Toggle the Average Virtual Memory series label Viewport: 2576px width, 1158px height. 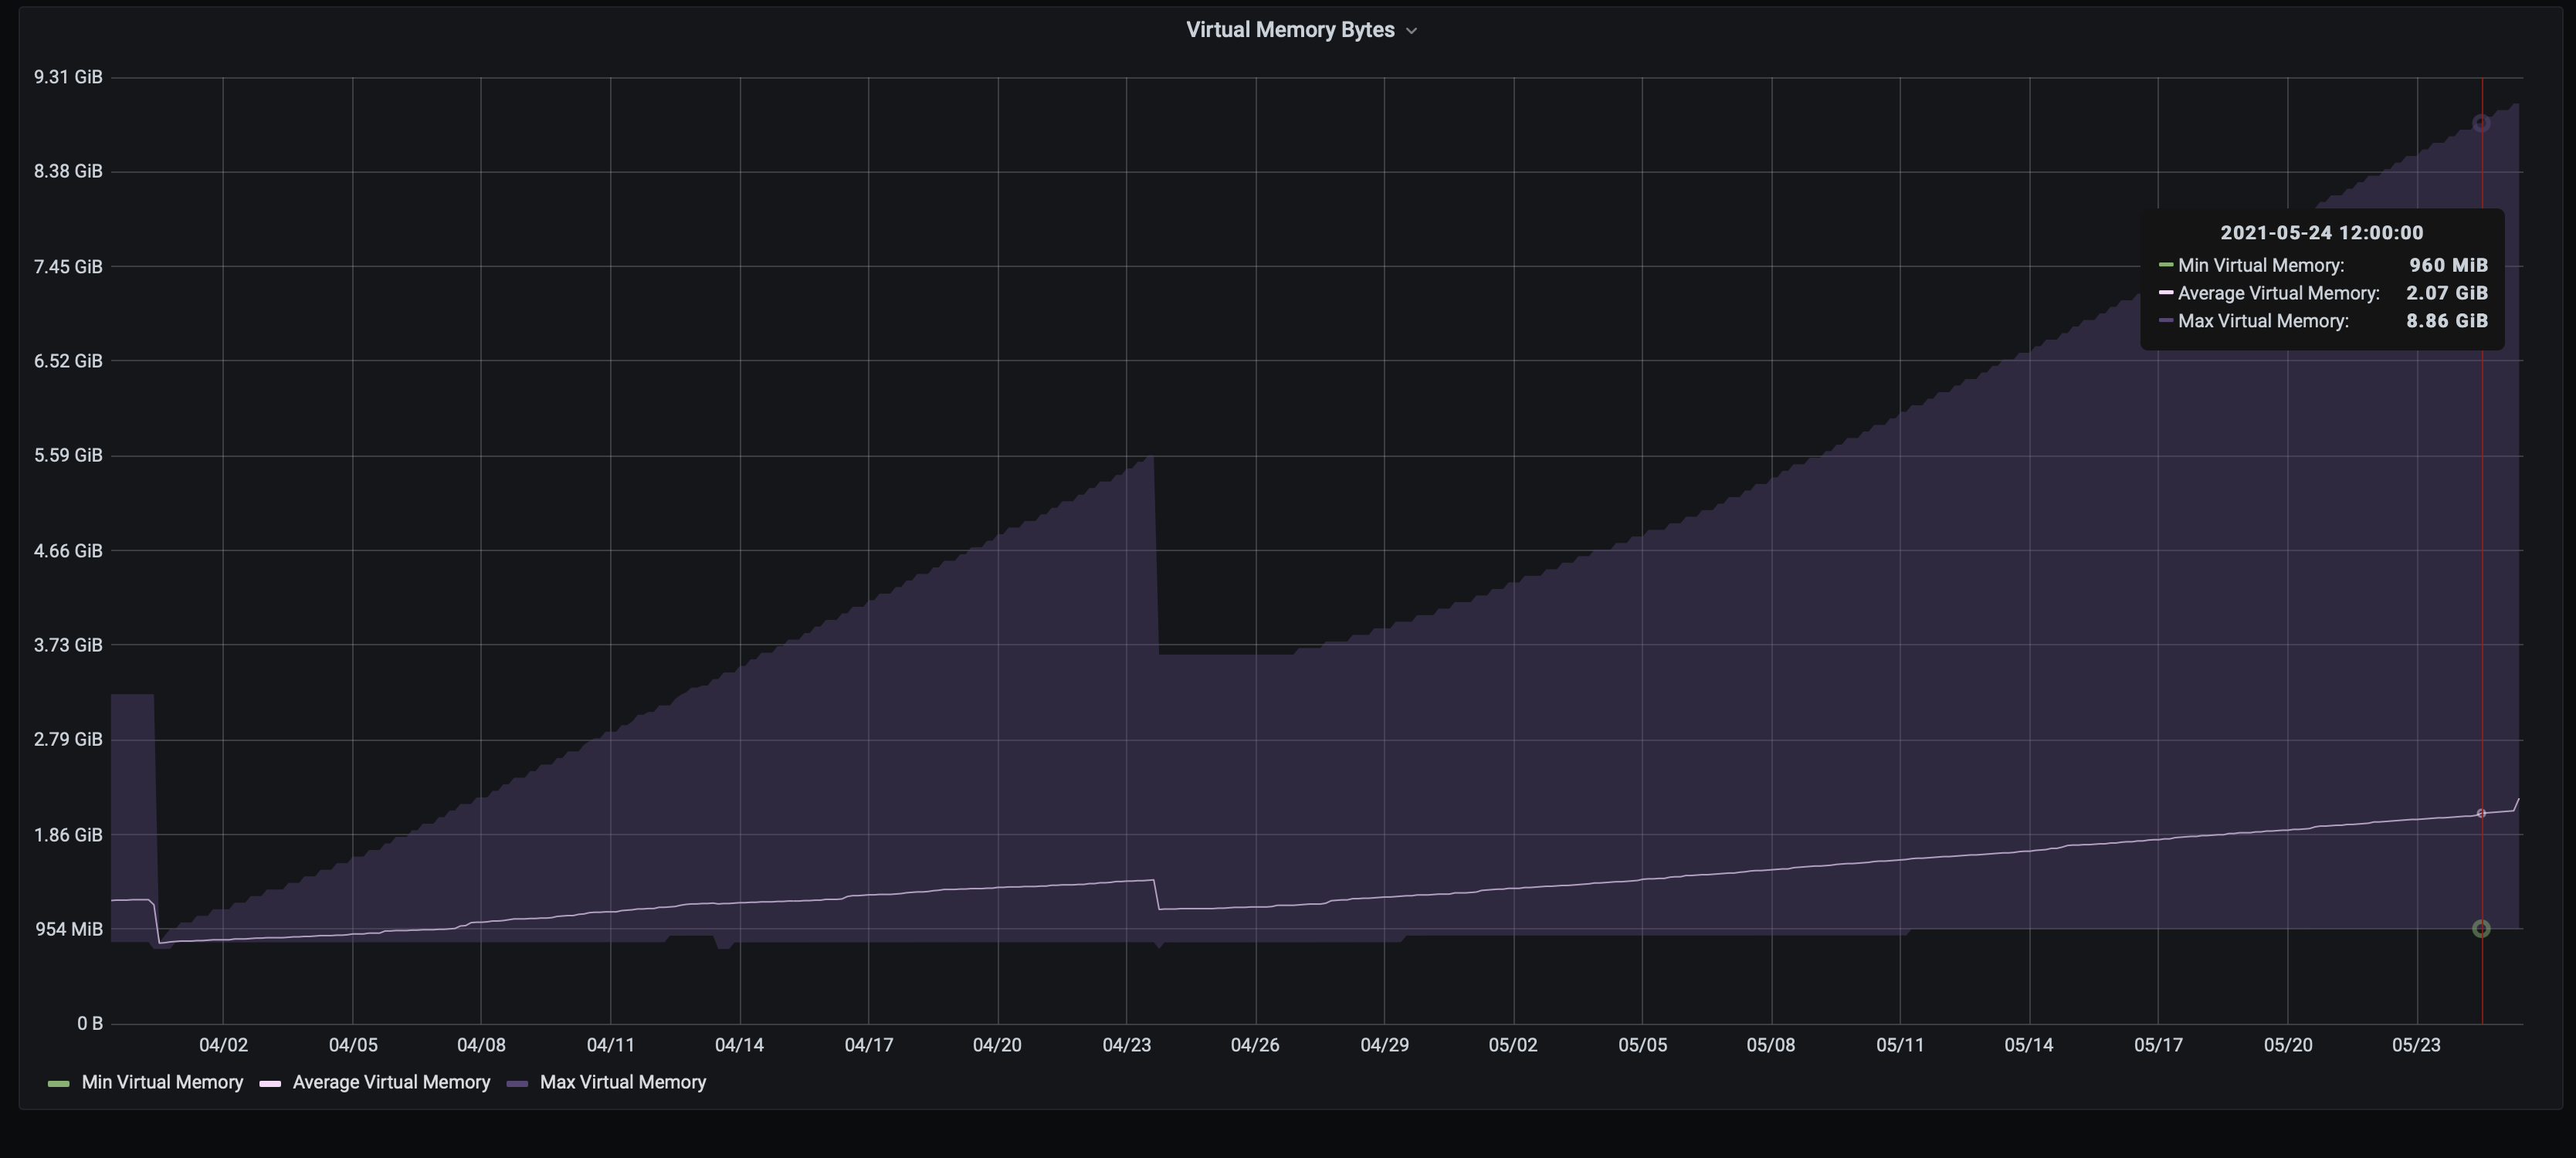(391, 1082)
